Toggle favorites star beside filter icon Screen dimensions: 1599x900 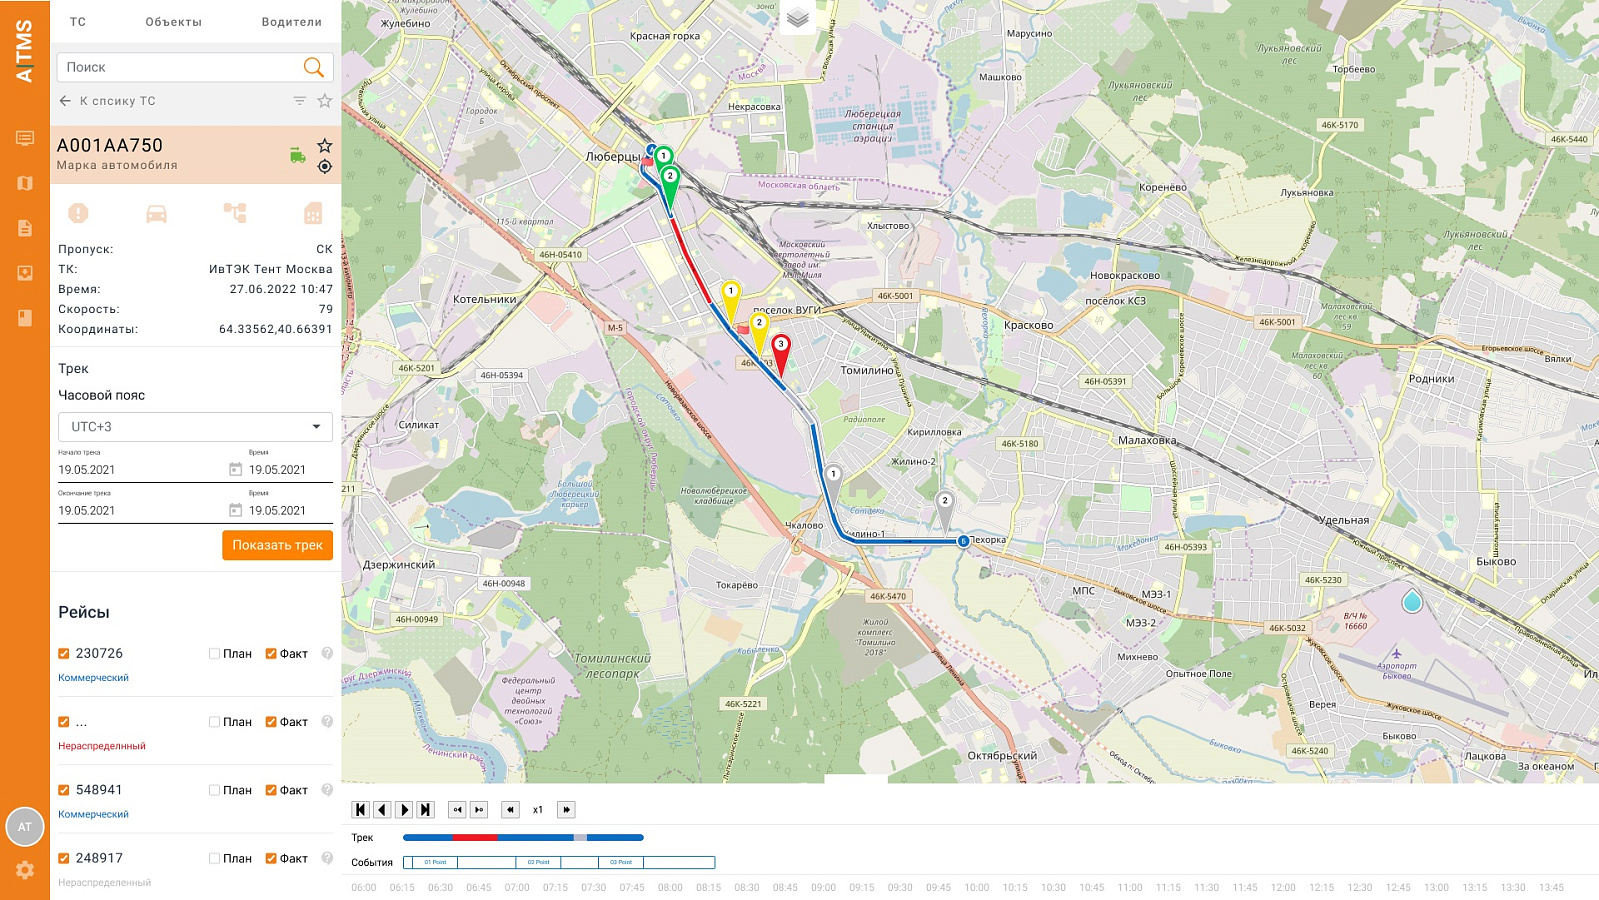coord(325,101)
